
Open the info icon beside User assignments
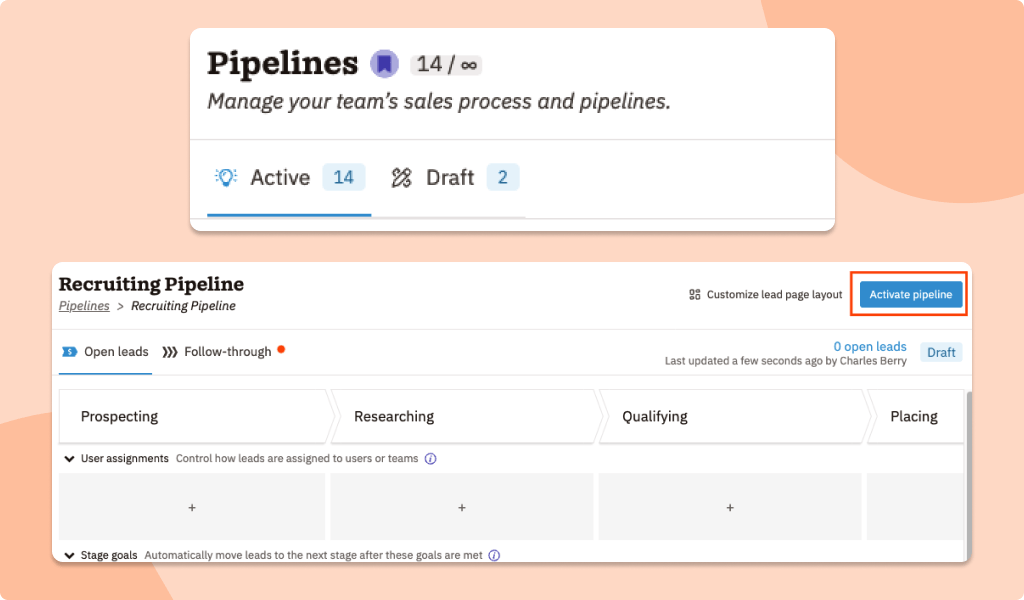pos(430,458)
